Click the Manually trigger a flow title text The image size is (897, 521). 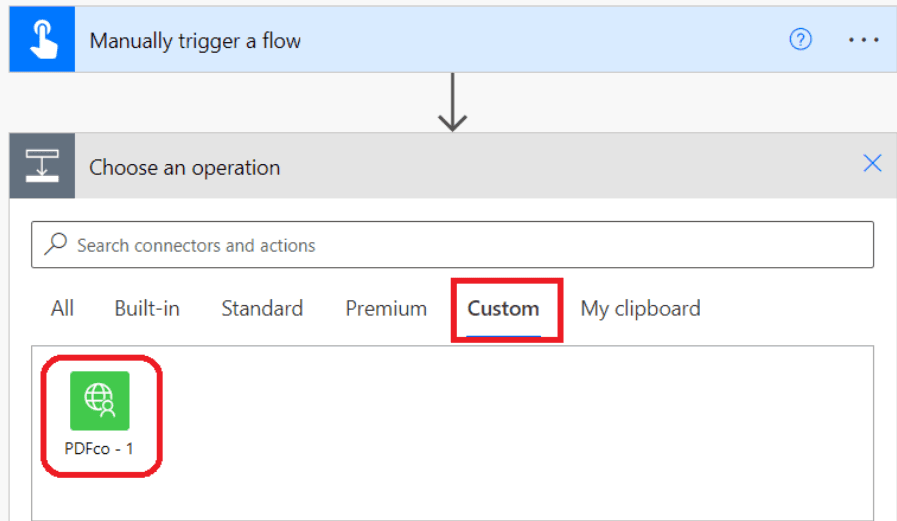click(195, 41)
